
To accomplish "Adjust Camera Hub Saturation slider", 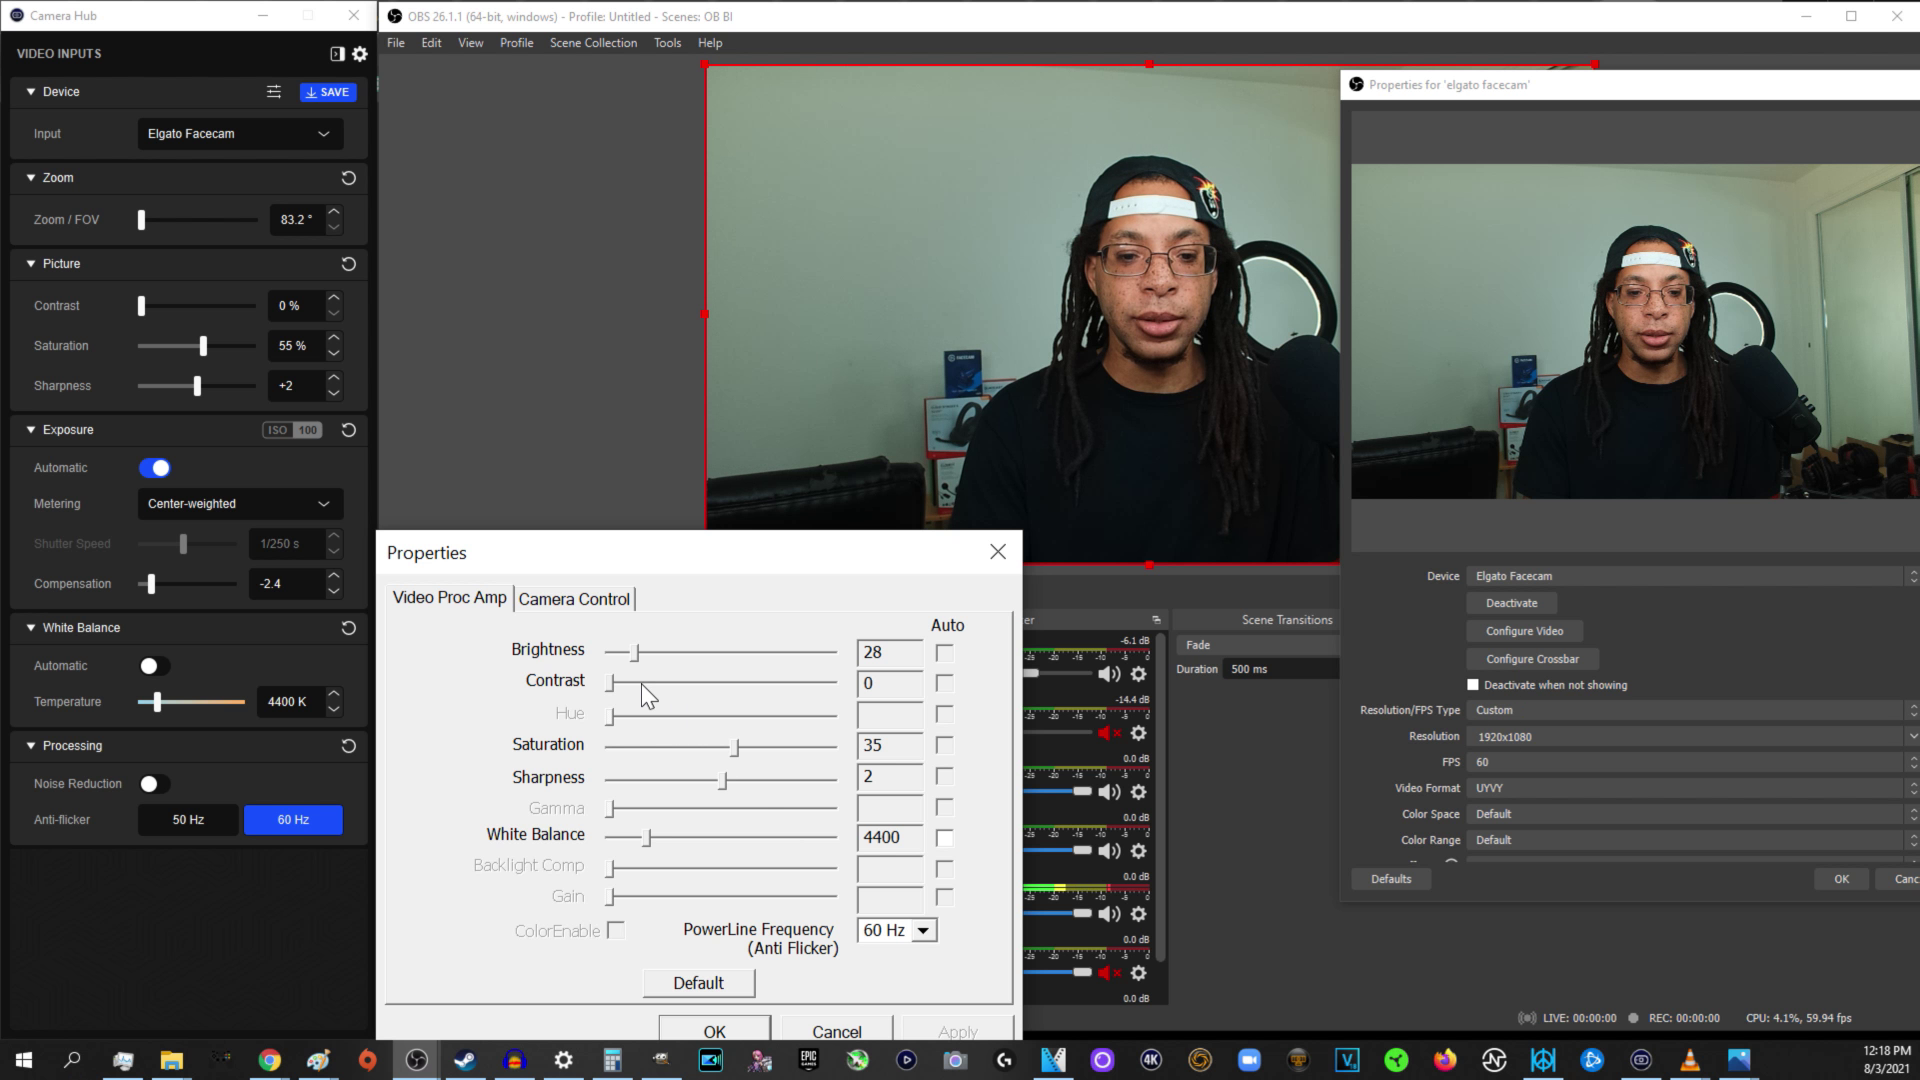I will (203, 346).
